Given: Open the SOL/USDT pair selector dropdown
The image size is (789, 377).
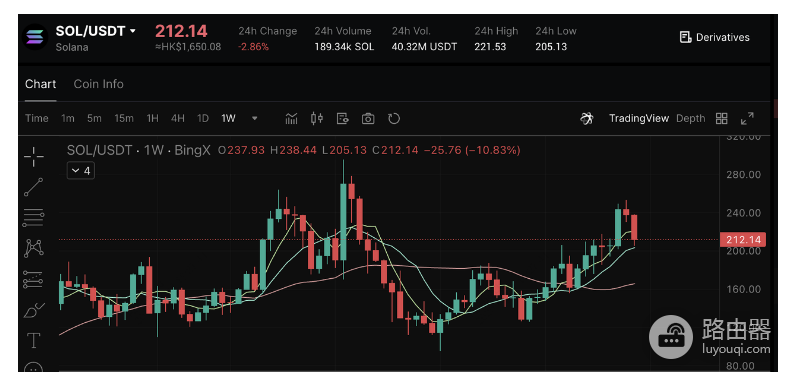Looking at the screenshot, I should click(96, 31).
